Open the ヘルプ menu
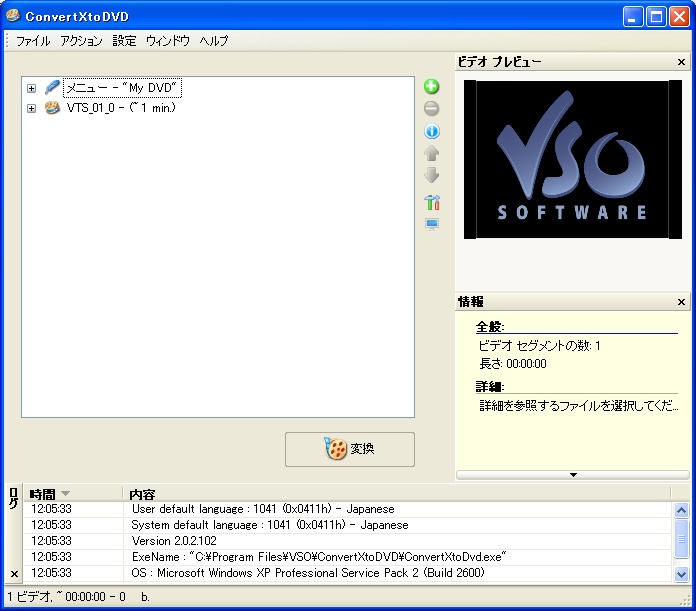Image resolution: width=696 pixels, height=611 pixels. coord(214,41)
